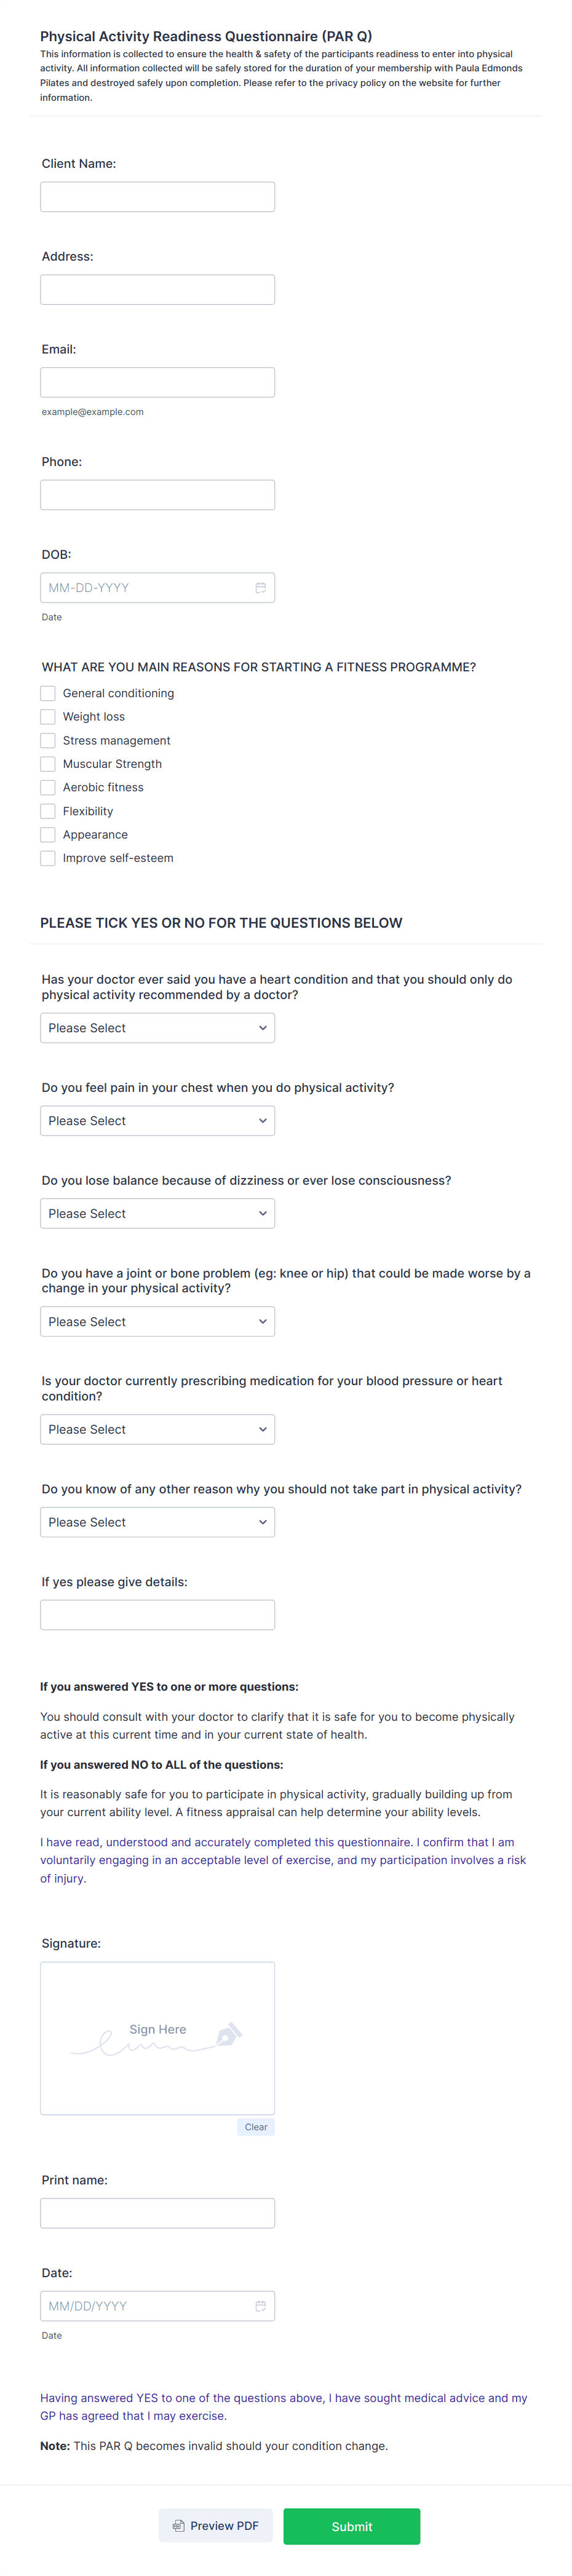Viewport: 572px width, 2576px height.
Task: Tick the Stress management checkbox
Action: click(47, 740)
